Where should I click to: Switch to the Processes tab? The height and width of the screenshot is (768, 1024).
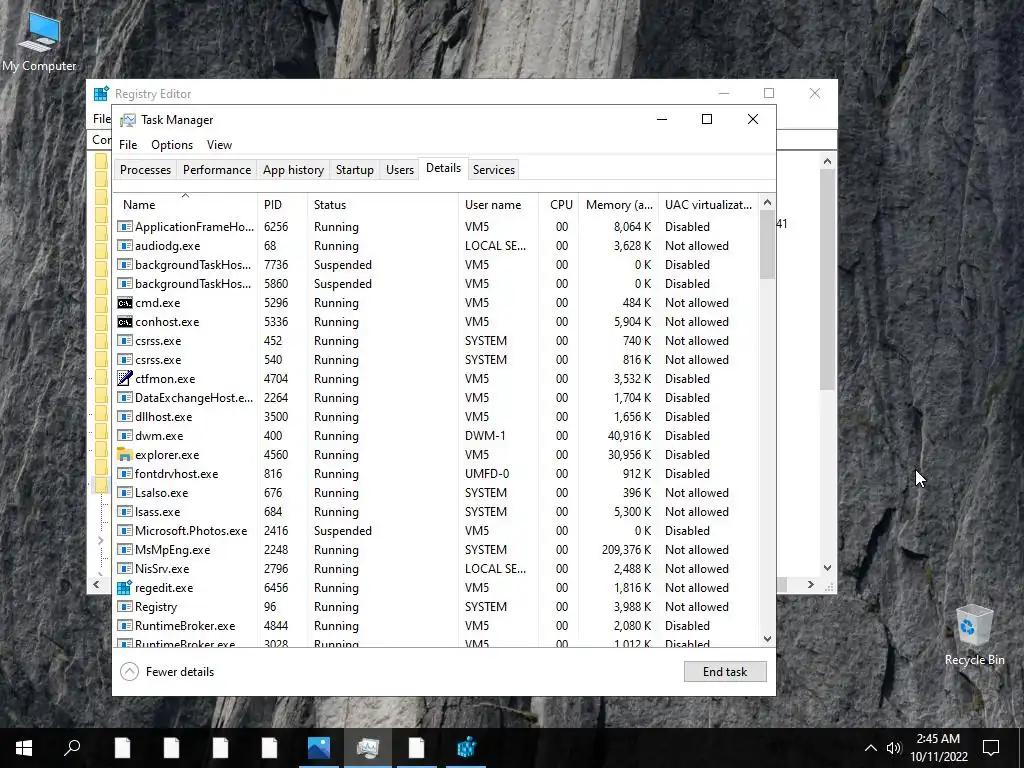145,170
